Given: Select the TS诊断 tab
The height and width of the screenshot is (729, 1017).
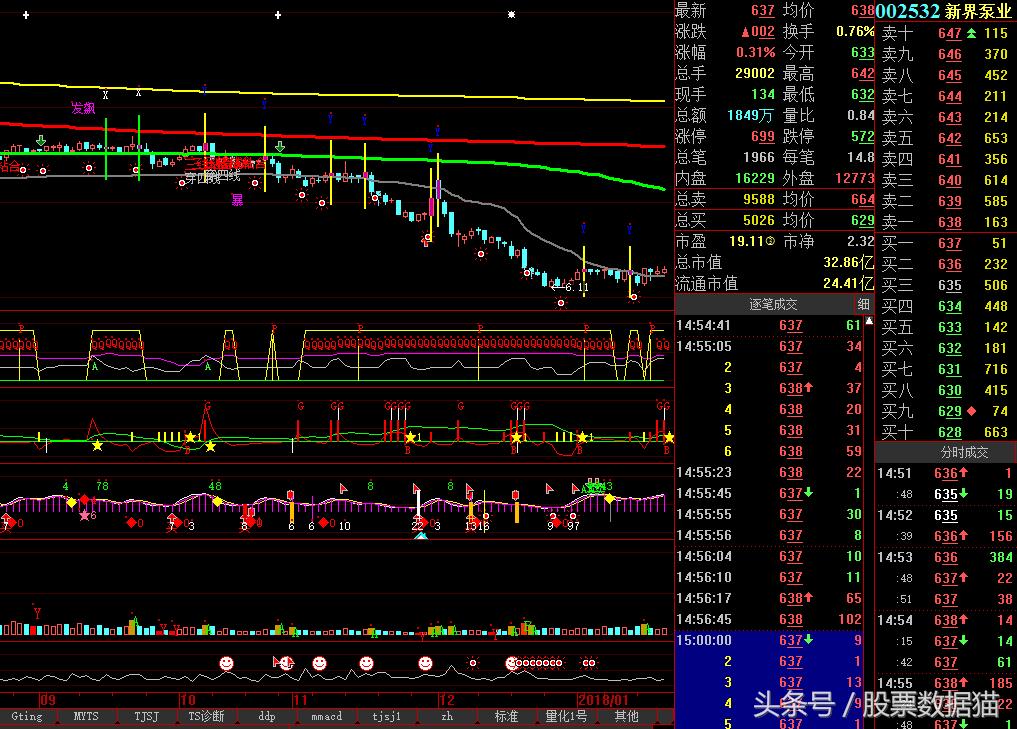Looking at the screenshot, I should click(x=206, y=716).
